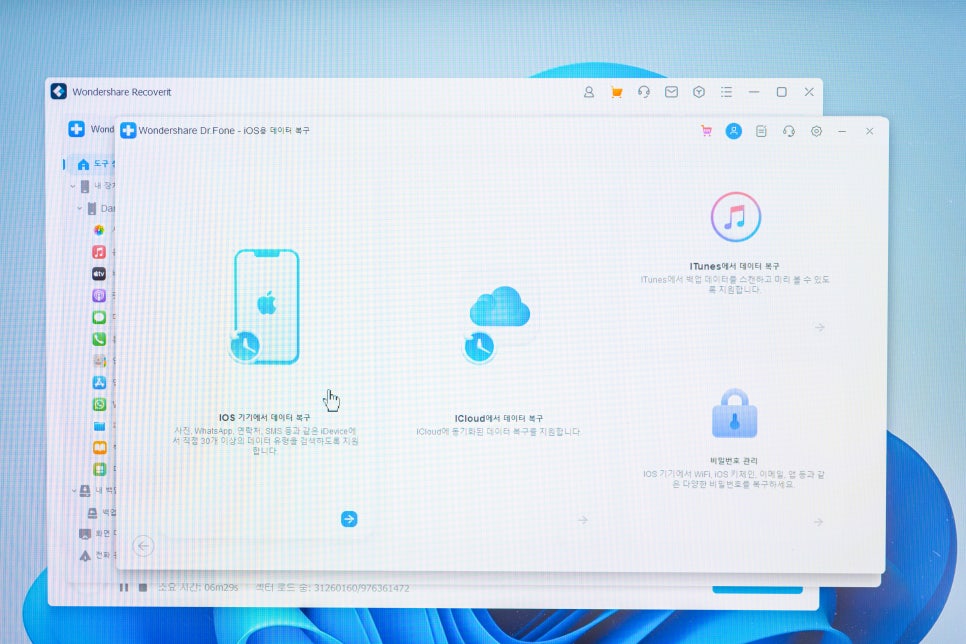Click the blue arrow under iOS device recovery

[349, 519]
